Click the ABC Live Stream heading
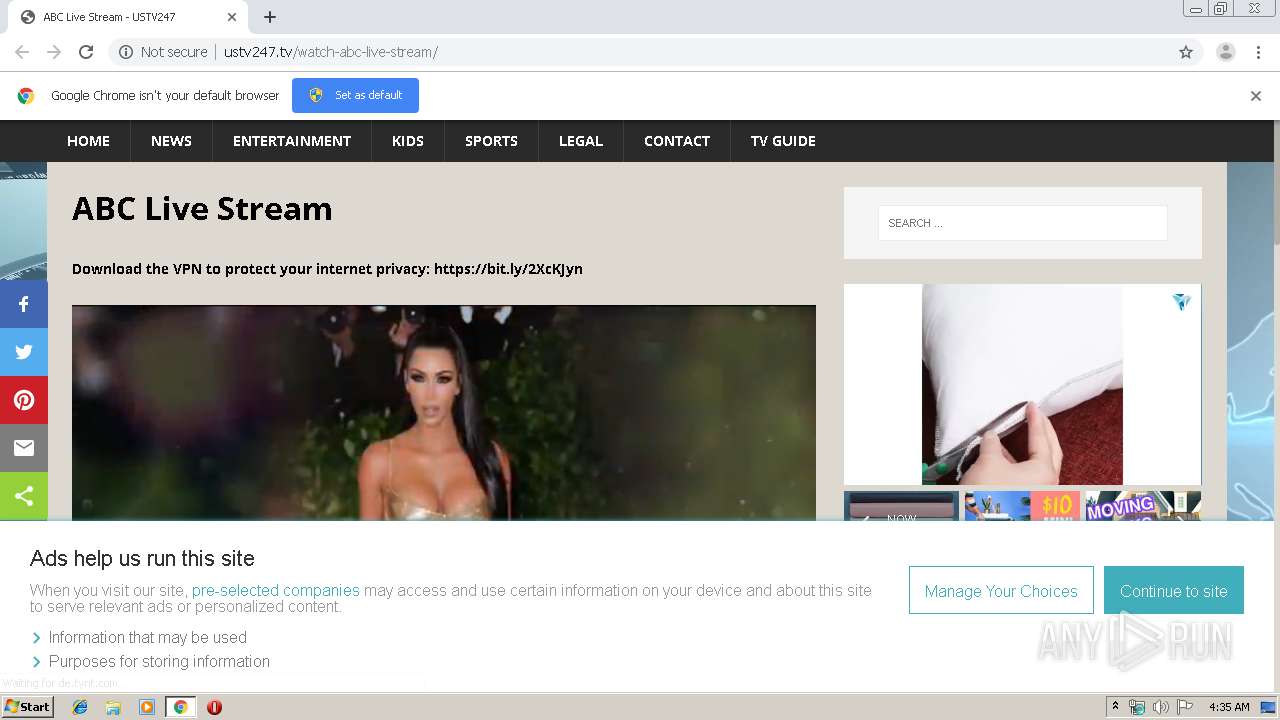This screenshot has width=1280, height=720. [202, 208]
